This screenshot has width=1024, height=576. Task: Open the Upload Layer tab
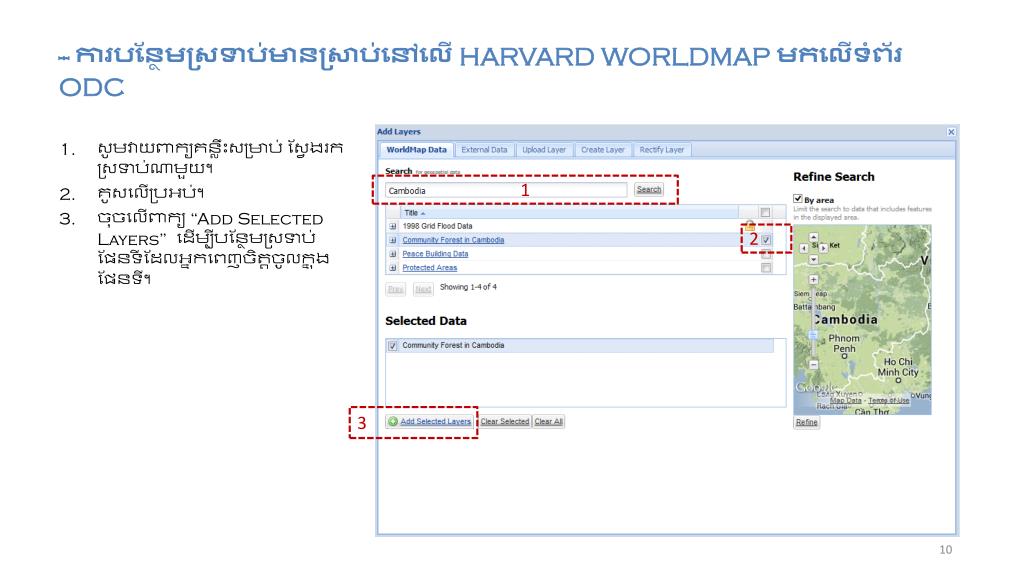pyautogui.click(x=544, y=150)
